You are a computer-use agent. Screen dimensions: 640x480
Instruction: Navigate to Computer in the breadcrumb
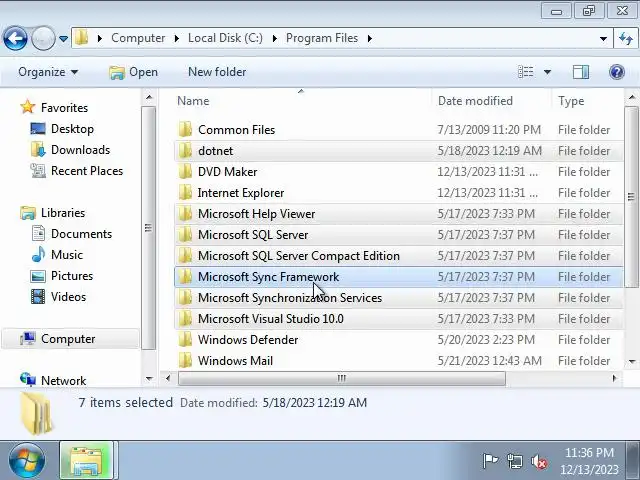pyautogui.click(x=138, y=38)
